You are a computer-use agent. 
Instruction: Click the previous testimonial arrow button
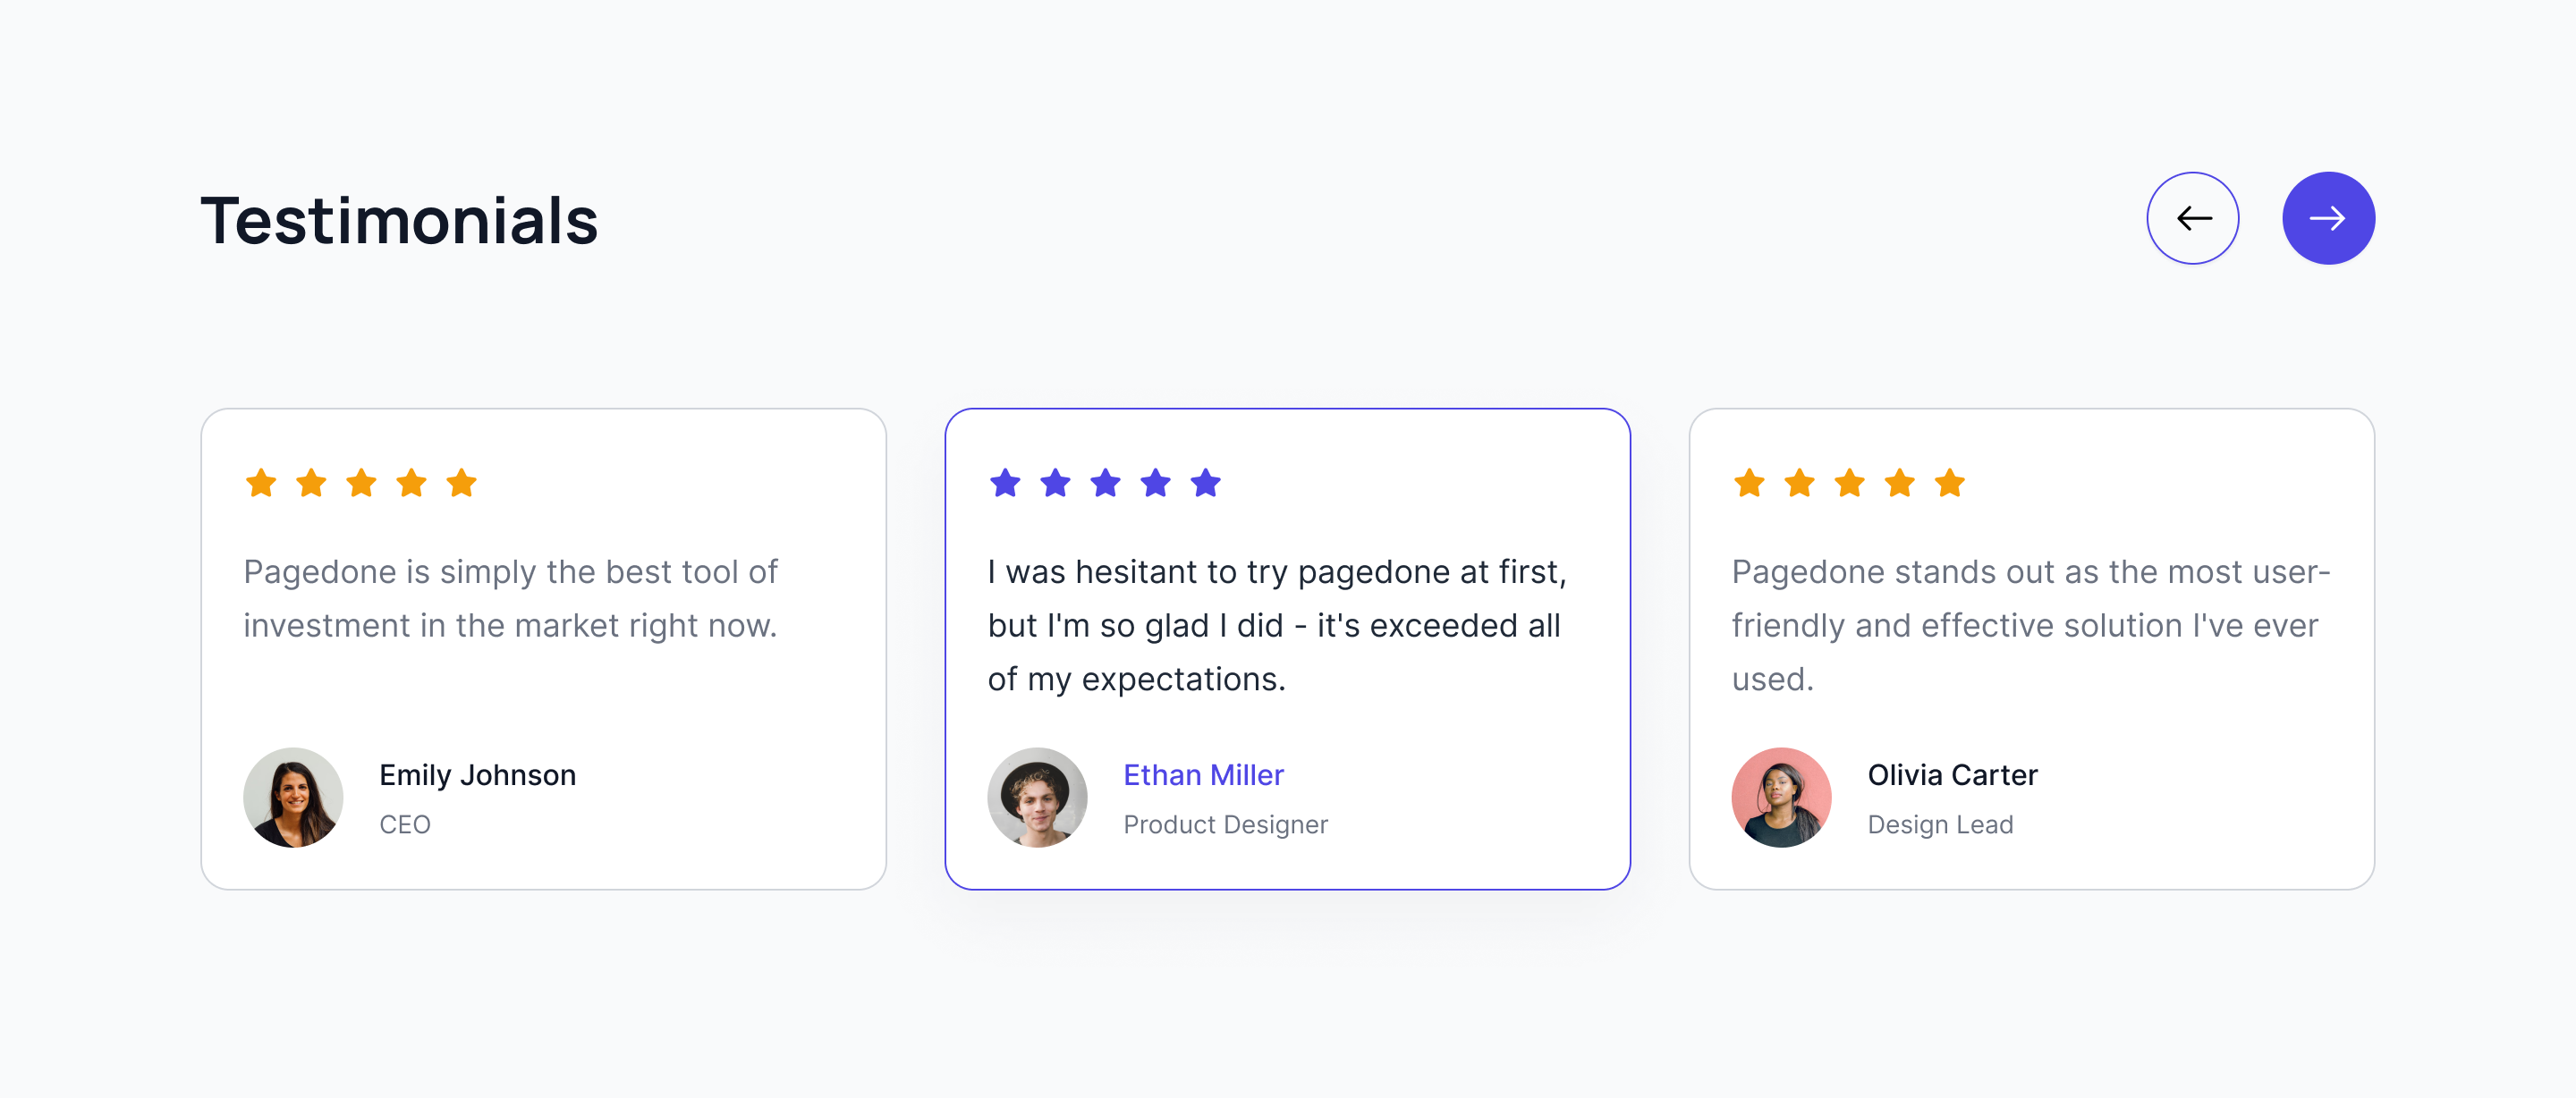(x=2192, y=218)
